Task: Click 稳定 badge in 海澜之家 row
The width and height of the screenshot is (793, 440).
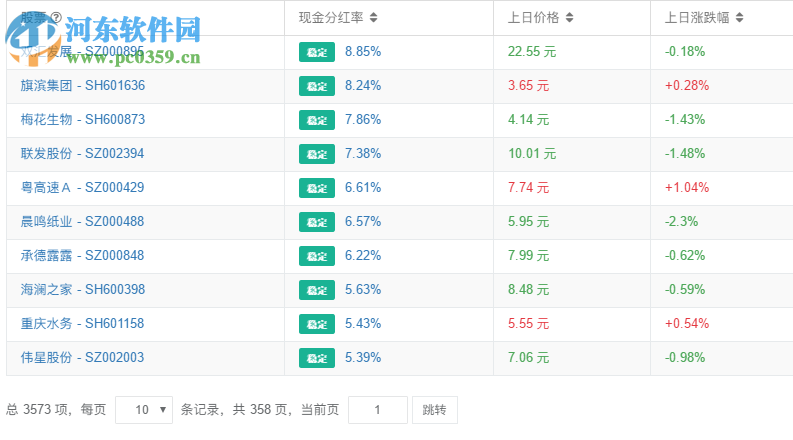Action: point(317,290)
